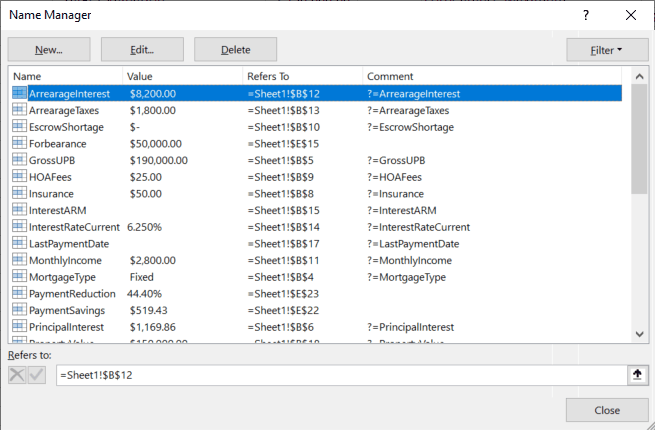
Task: Click the LastPaymentDate name icon
Action: 19,243
